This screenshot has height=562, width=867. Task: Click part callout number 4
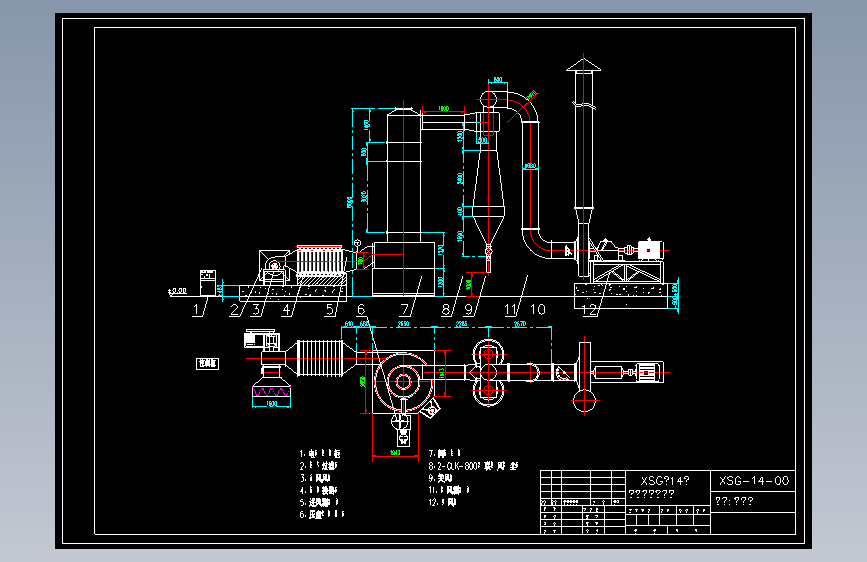click(x=286, y=310)
